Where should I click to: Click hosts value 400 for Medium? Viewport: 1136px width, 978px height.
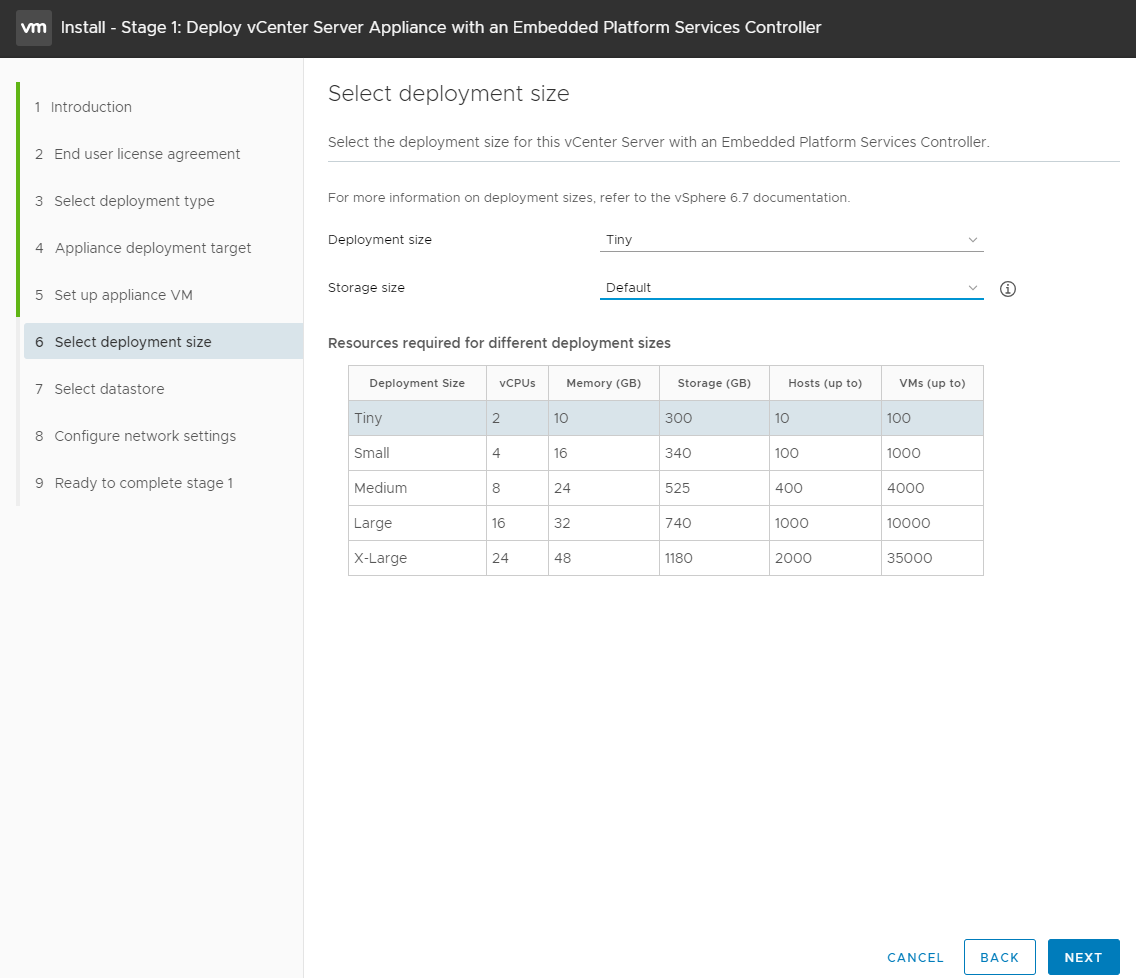coord(789,488)
